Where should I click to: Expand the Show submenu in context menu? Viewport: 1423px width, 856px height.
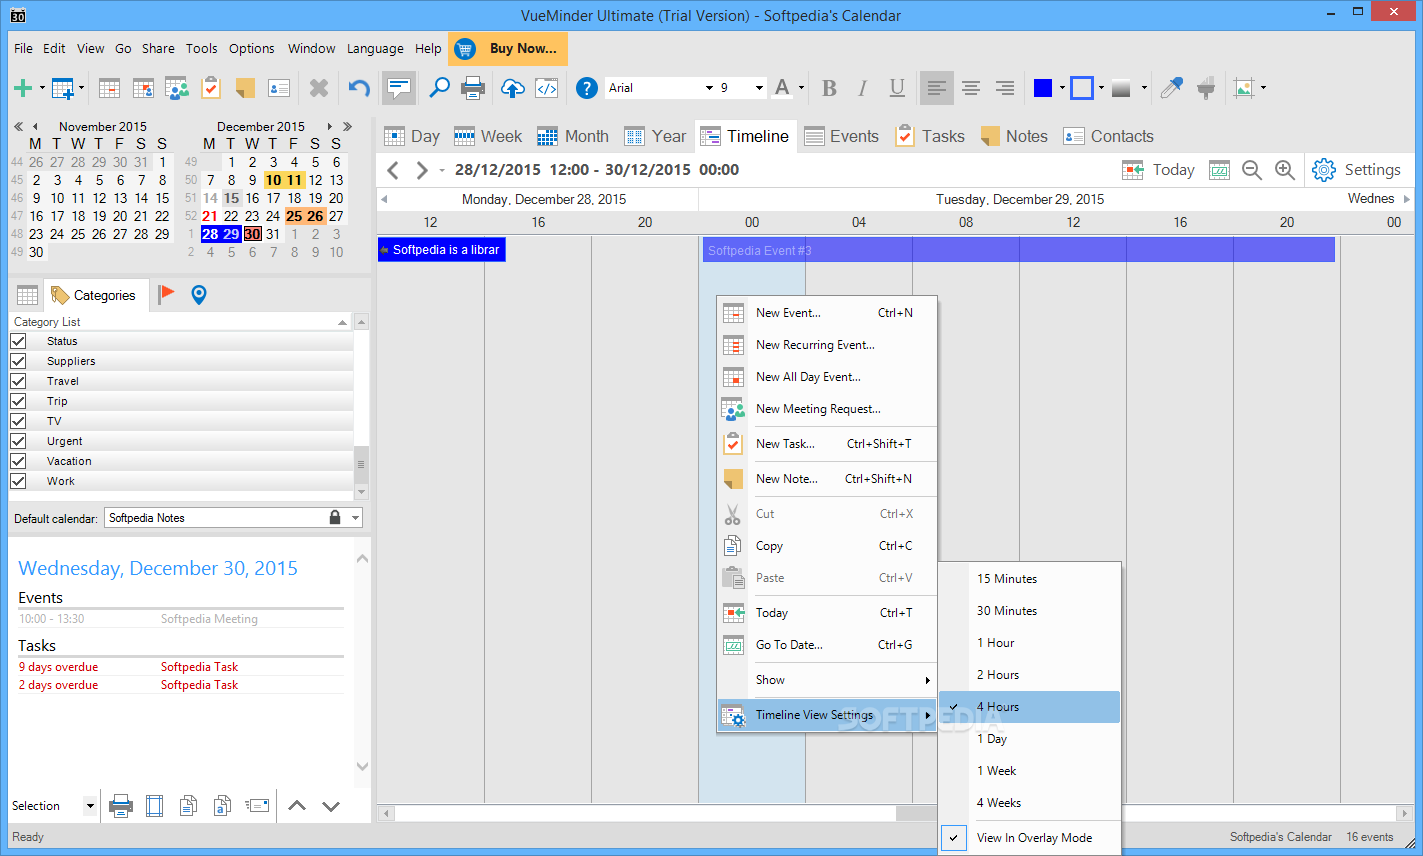pos(827,680)
